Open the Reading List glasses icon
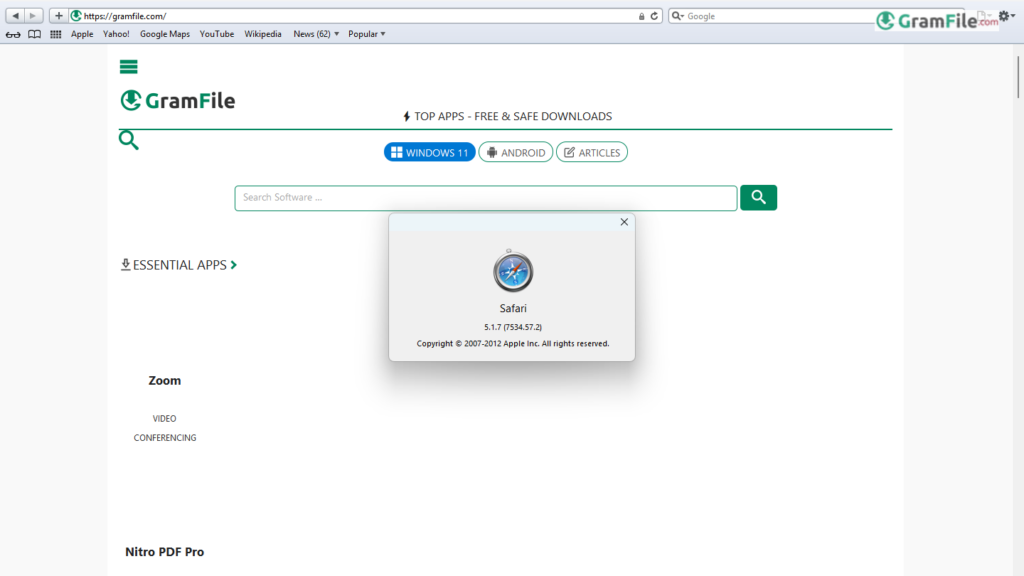 point(13,34)
